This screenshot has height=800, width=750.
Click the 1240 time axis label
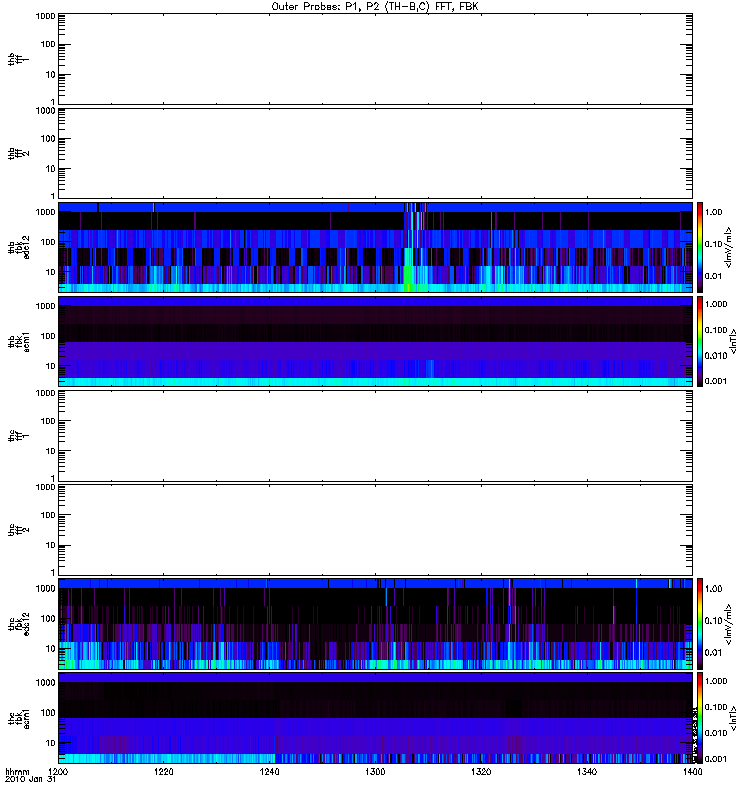click(269, 771)
